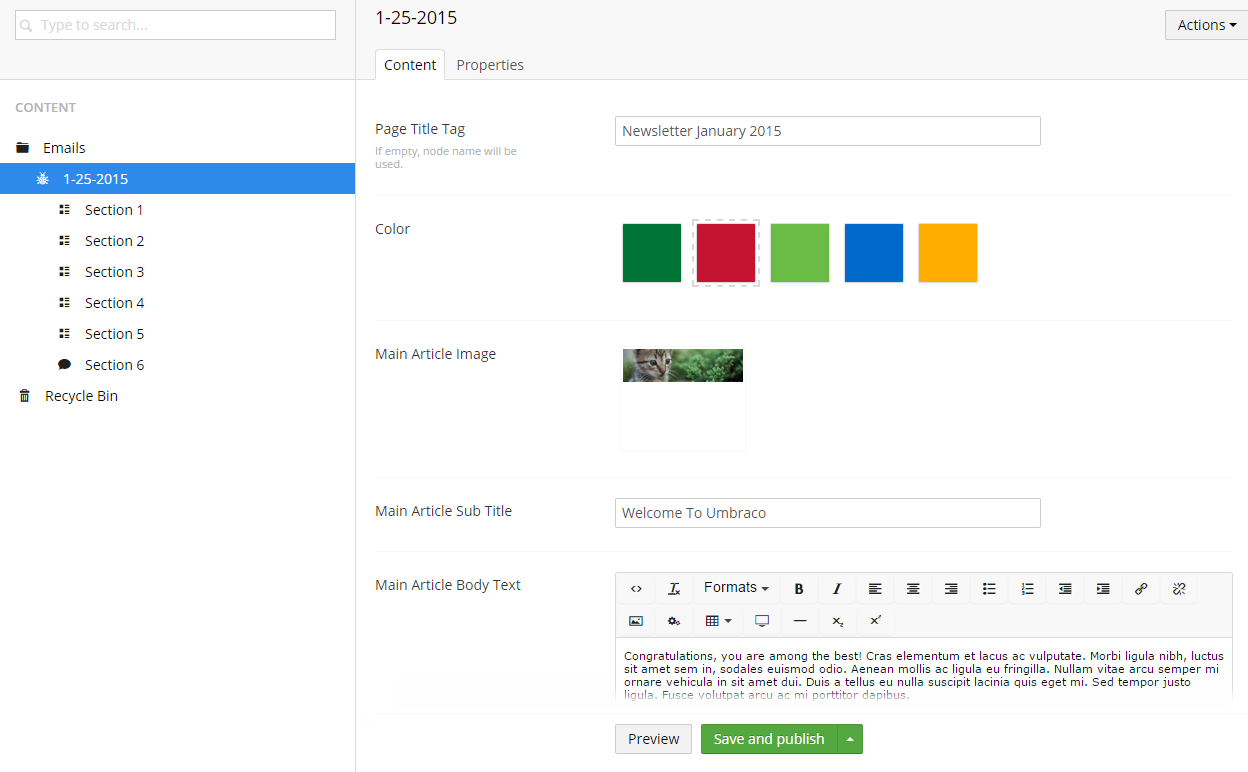Open the Formats dropdown
Viewport: 1248px width, 772px height.
pyautogui.click(x=736, y=588)
